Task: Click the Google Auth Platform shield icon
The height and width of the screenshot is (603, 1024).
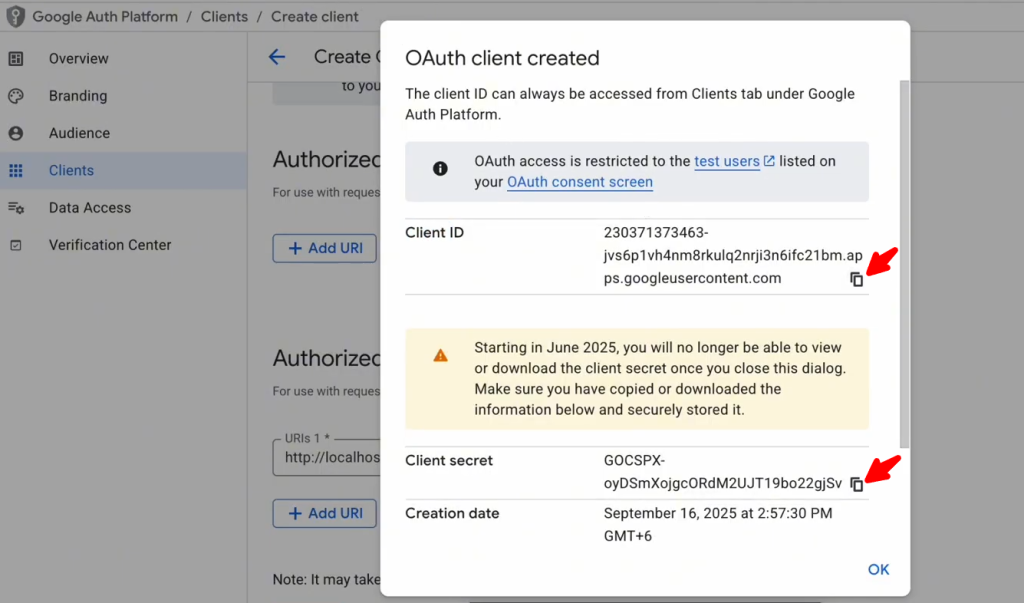Action: click(x=15, y=16)
